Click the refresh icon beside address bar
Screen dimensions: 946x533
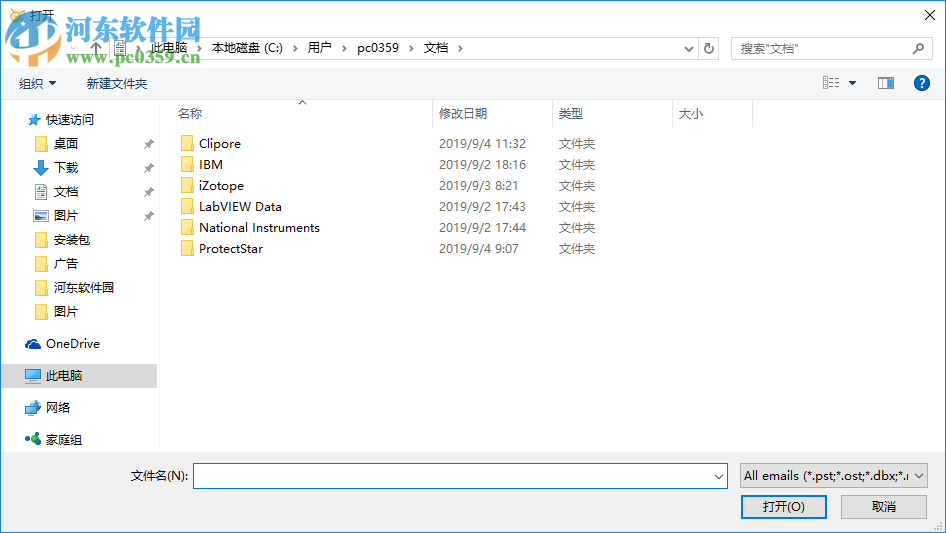[709, 48]
